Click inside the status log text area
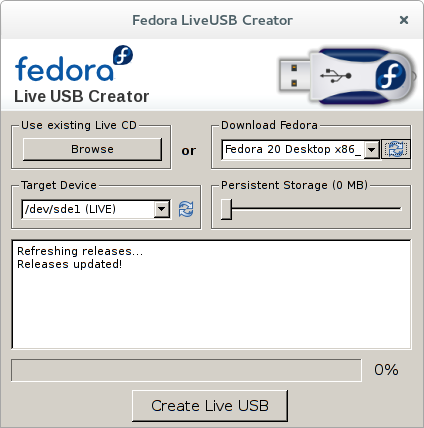The height and width of the screenshot is (428, 424). pyautogui.click(x=211, y=294)
